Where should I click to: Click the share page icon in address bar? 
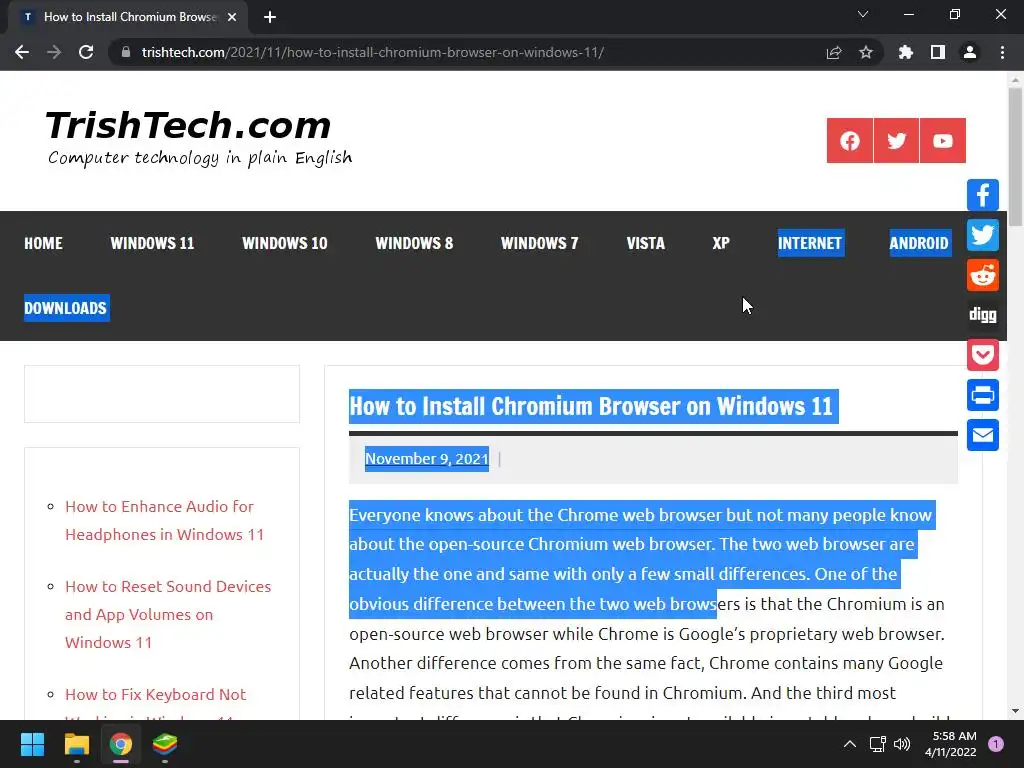click(x=834, y=52)
